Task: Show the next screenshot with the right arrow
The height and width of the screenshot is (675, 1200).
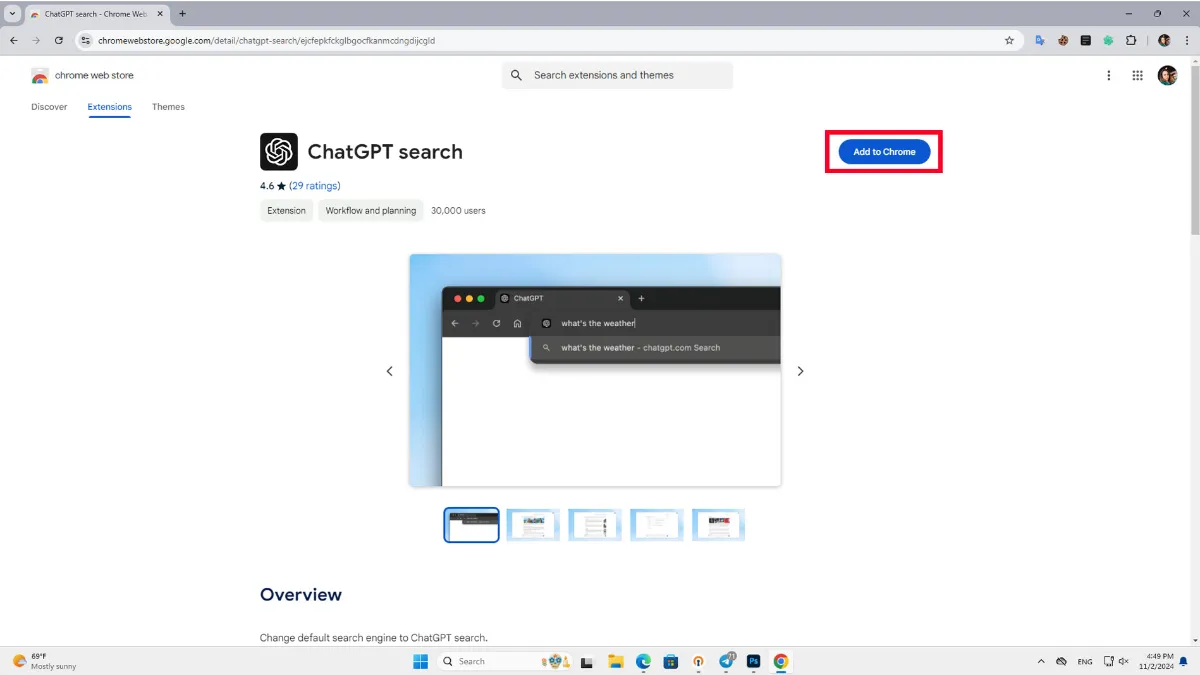Action: pyautogui.click(x=800, y=371)
